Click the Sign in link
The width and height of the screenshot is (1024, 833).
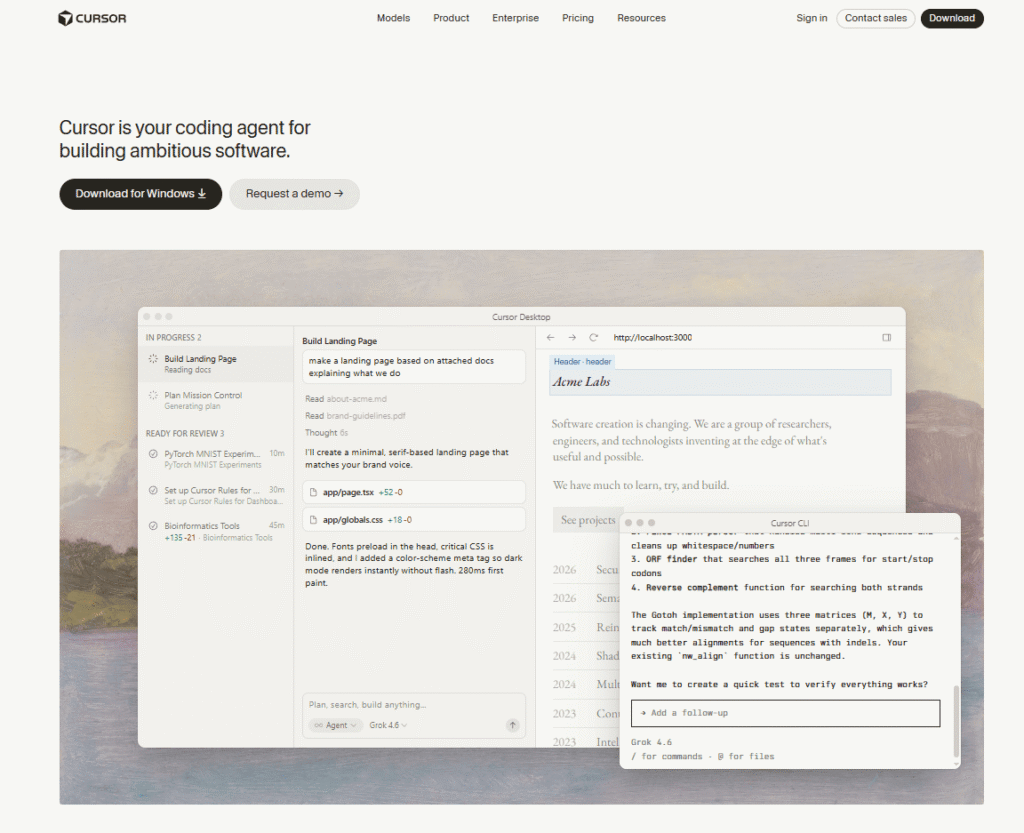pyautogui.click(x=812, y=18)
